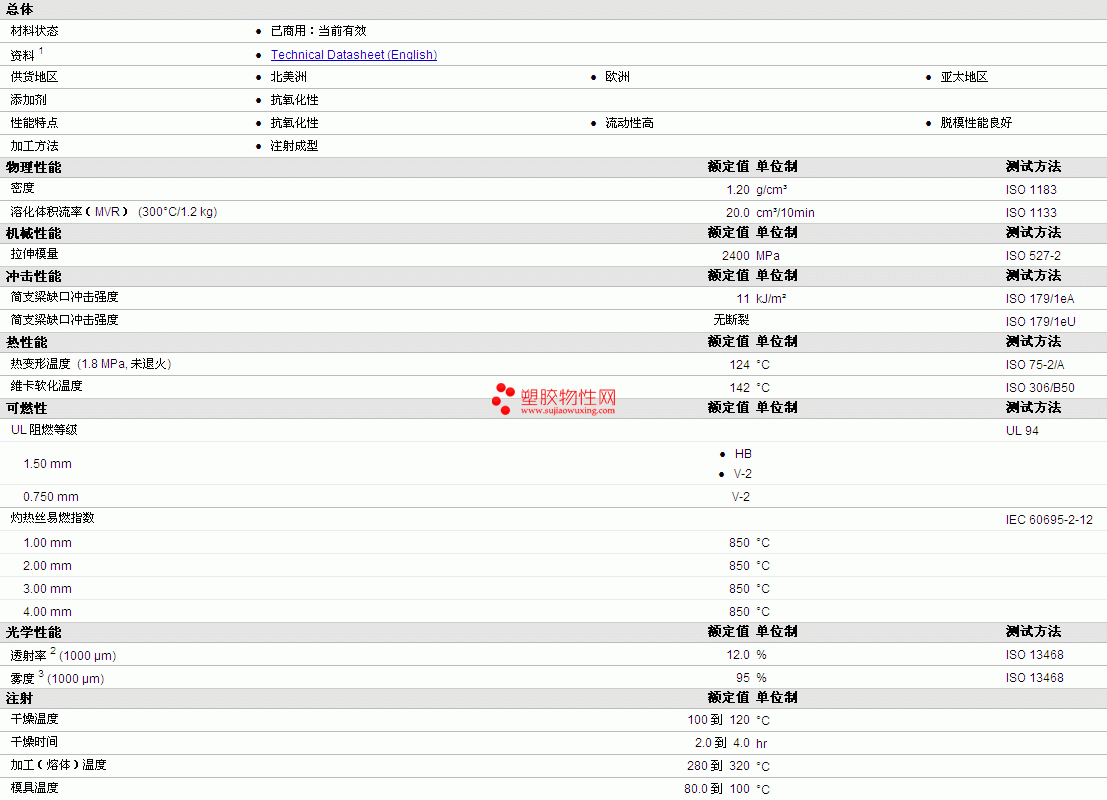Click the UL 94 test method
The image size is (1107, 800).
click(1022, 431)
